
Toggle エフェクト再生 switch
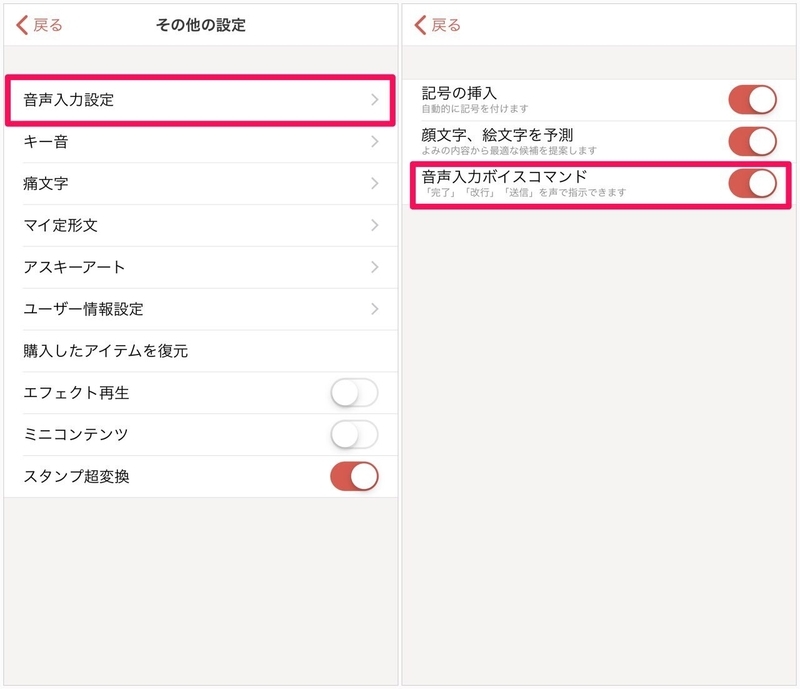click(x=354, y=393)
